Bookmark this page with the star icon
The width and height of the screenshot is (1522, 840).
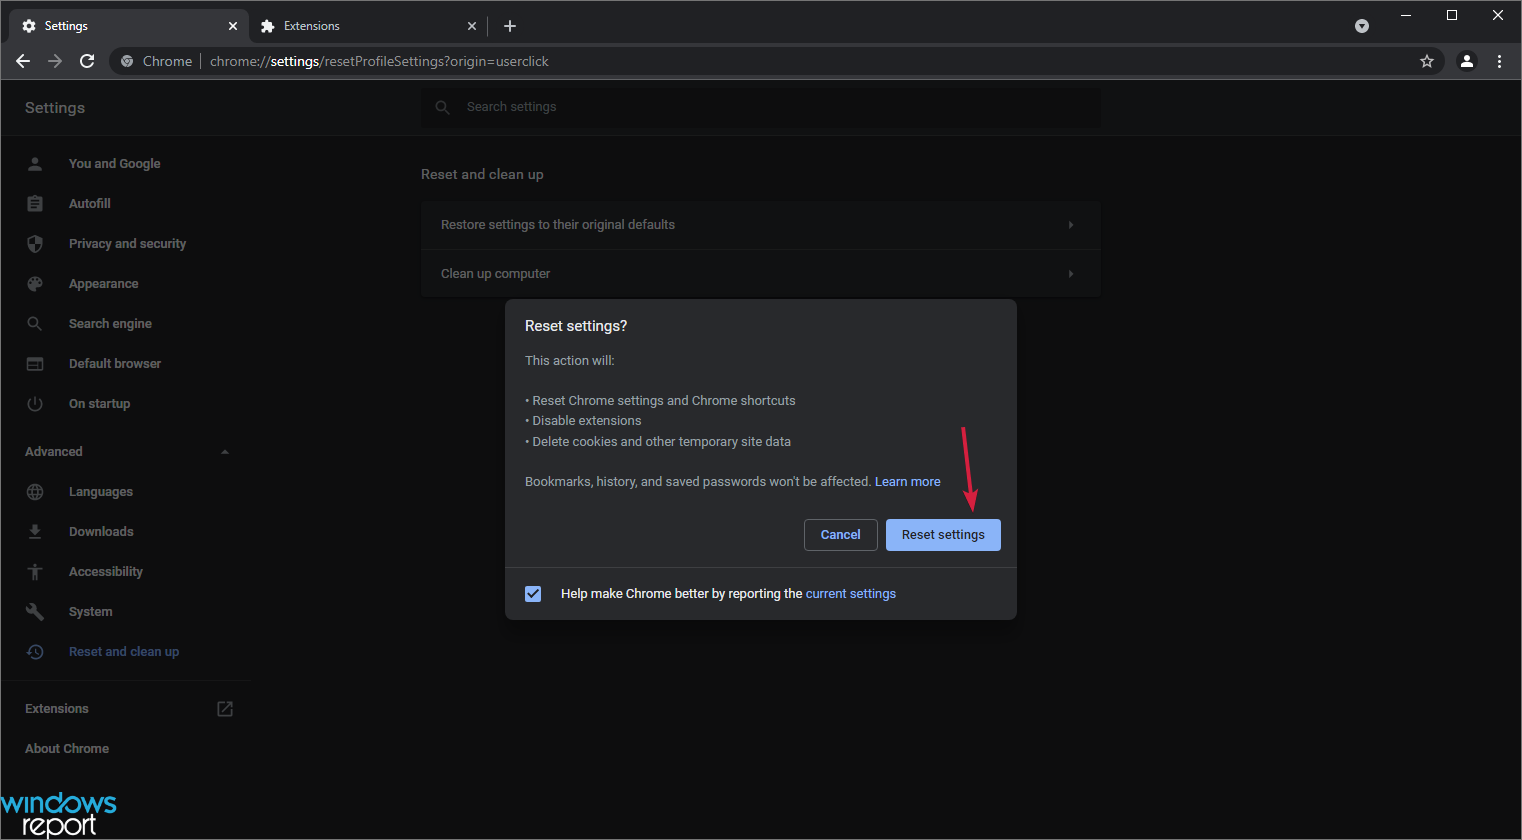[1427, 61]
